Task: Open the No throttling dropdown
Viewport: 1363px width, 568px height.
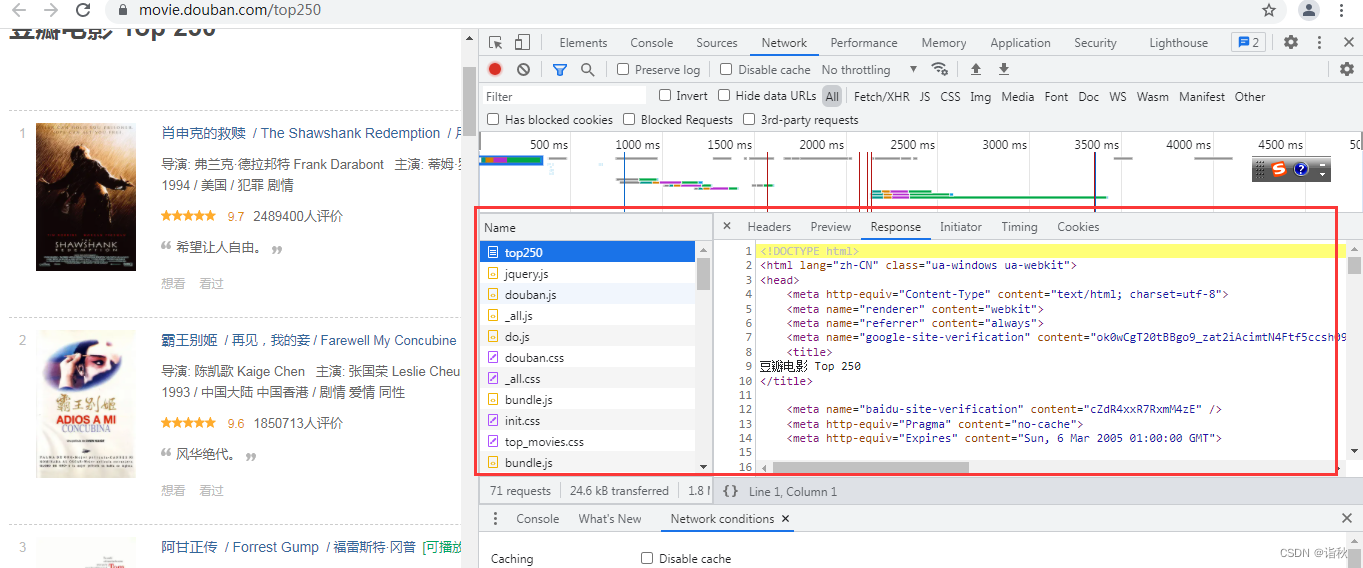Action: 869,70
